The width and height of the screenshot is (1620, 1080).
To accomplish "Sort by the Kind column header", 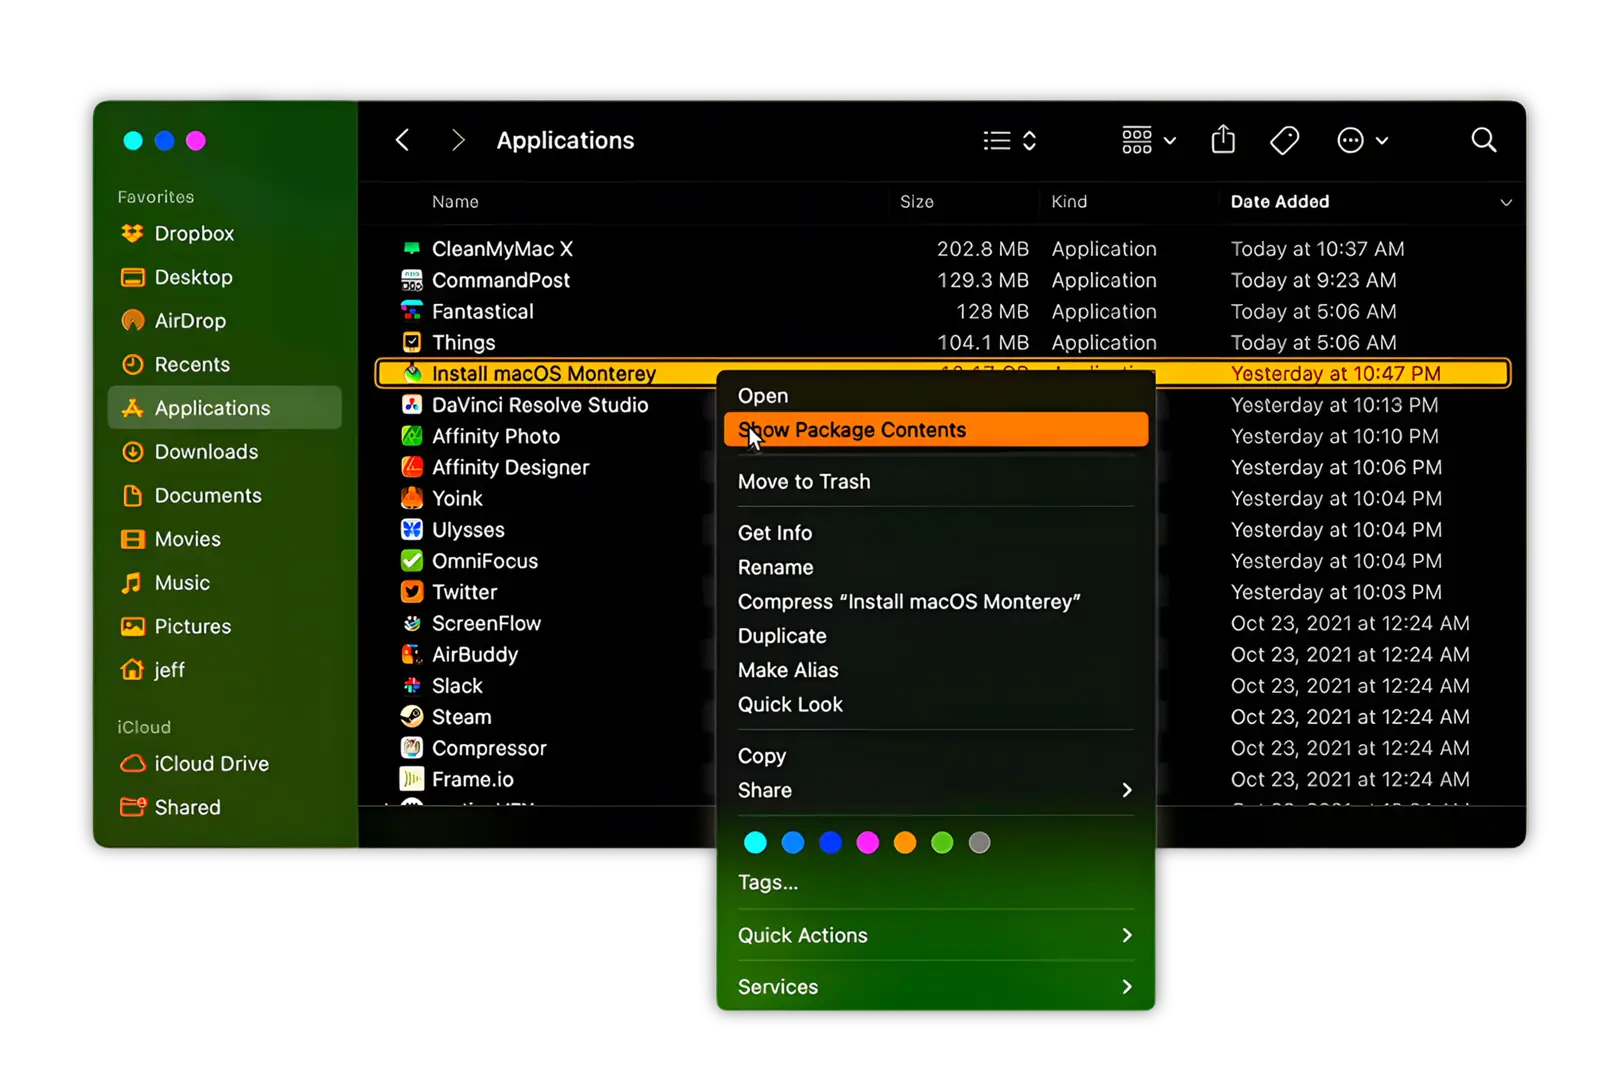I will click(1069, 202).
